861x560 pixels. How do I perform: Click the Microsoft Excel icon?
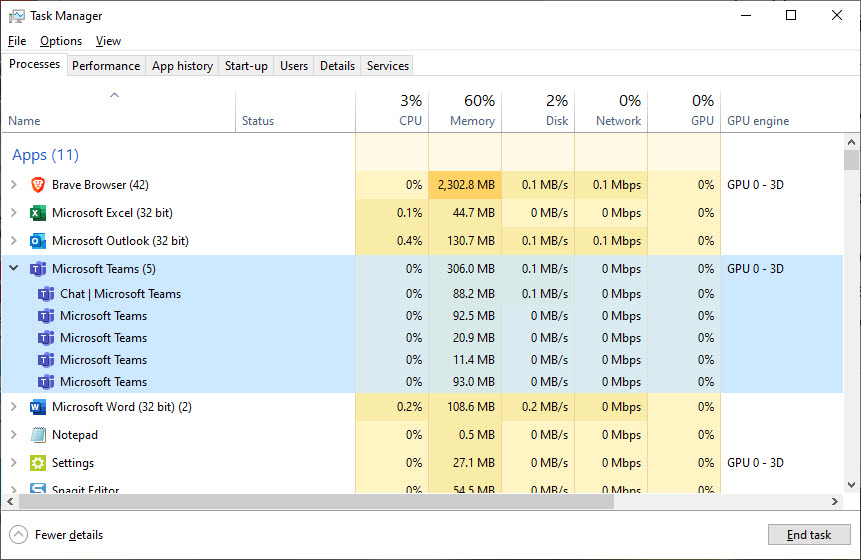(x=38, y=213)
